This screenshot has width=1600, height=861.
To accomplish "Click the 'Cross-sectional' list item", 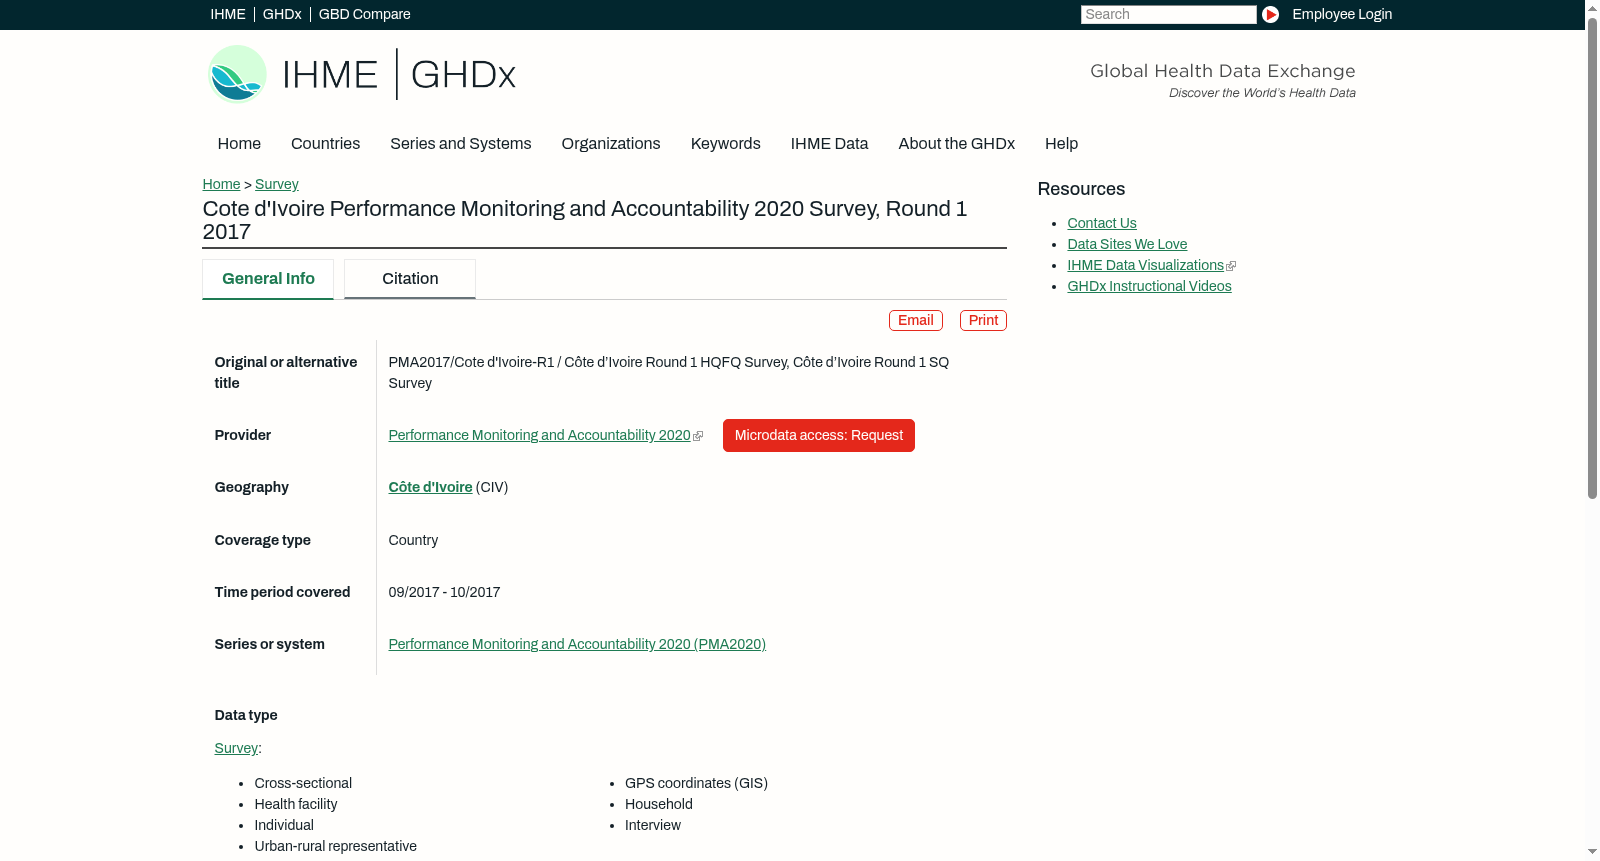I will pyautogui.click(x=303, y=783).
